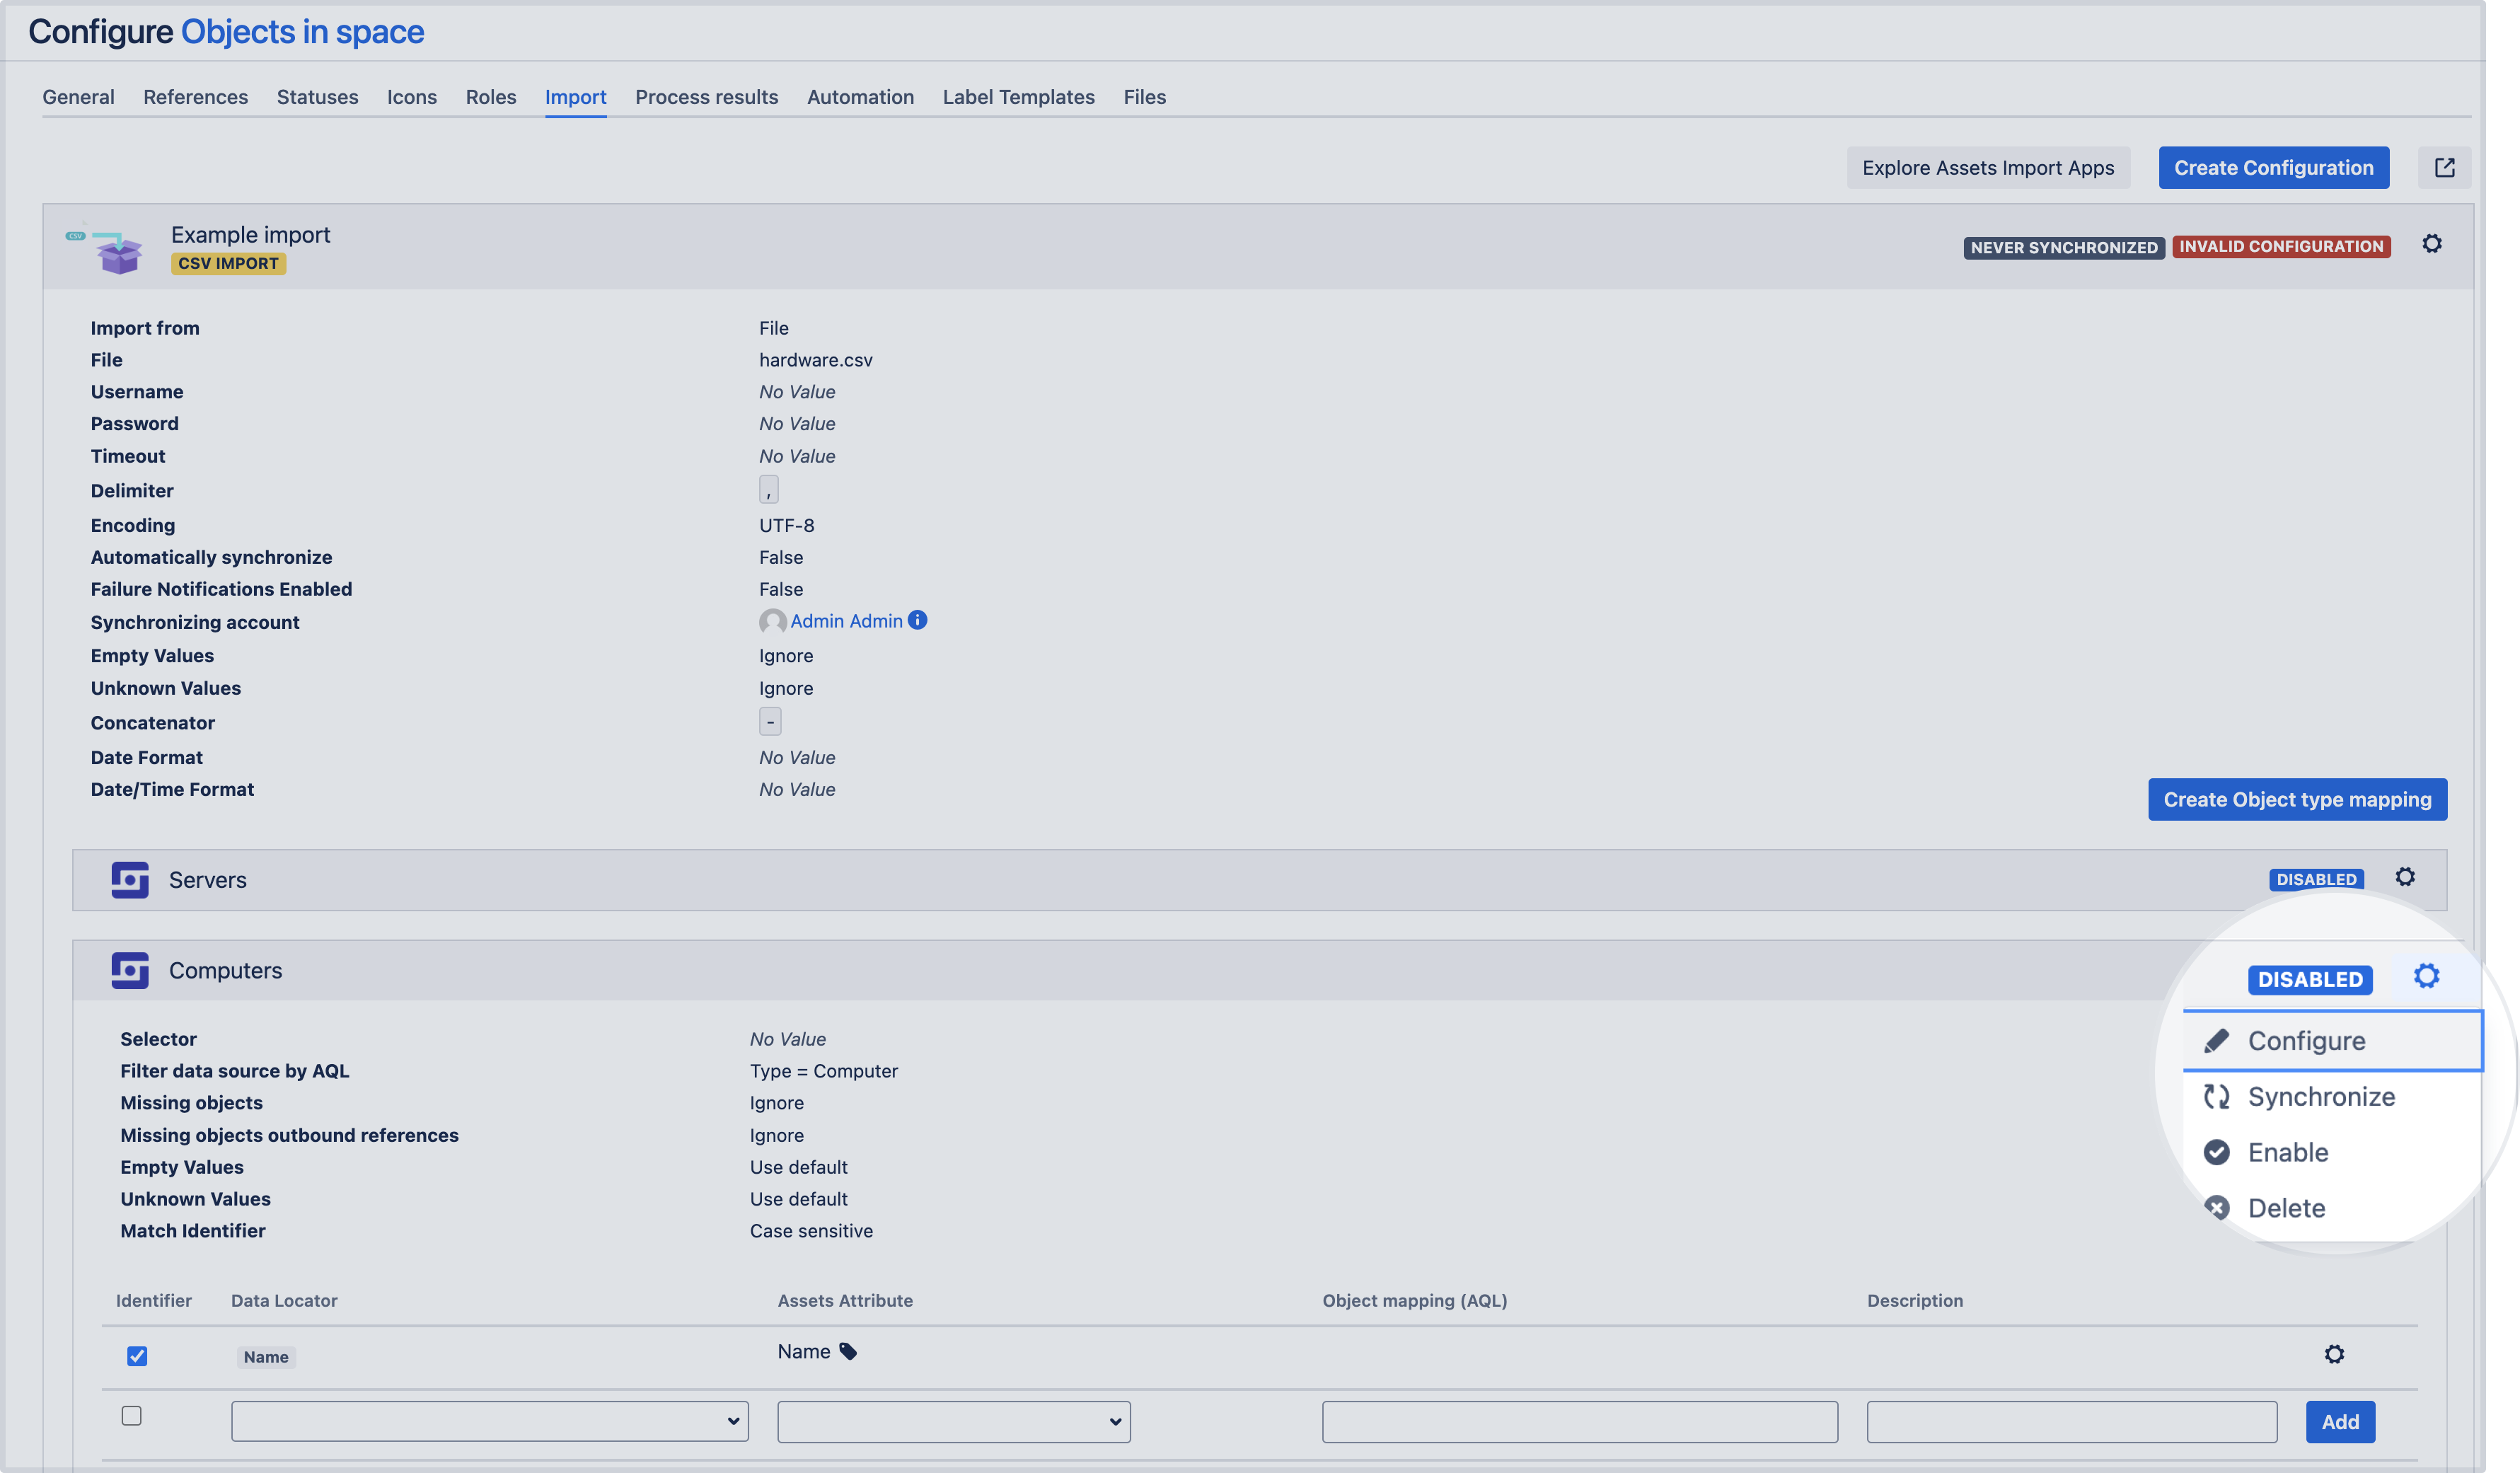2520x1473 pixels.
Task: Click the Object mapping AQL input field
Action: pos(1580,1421)
